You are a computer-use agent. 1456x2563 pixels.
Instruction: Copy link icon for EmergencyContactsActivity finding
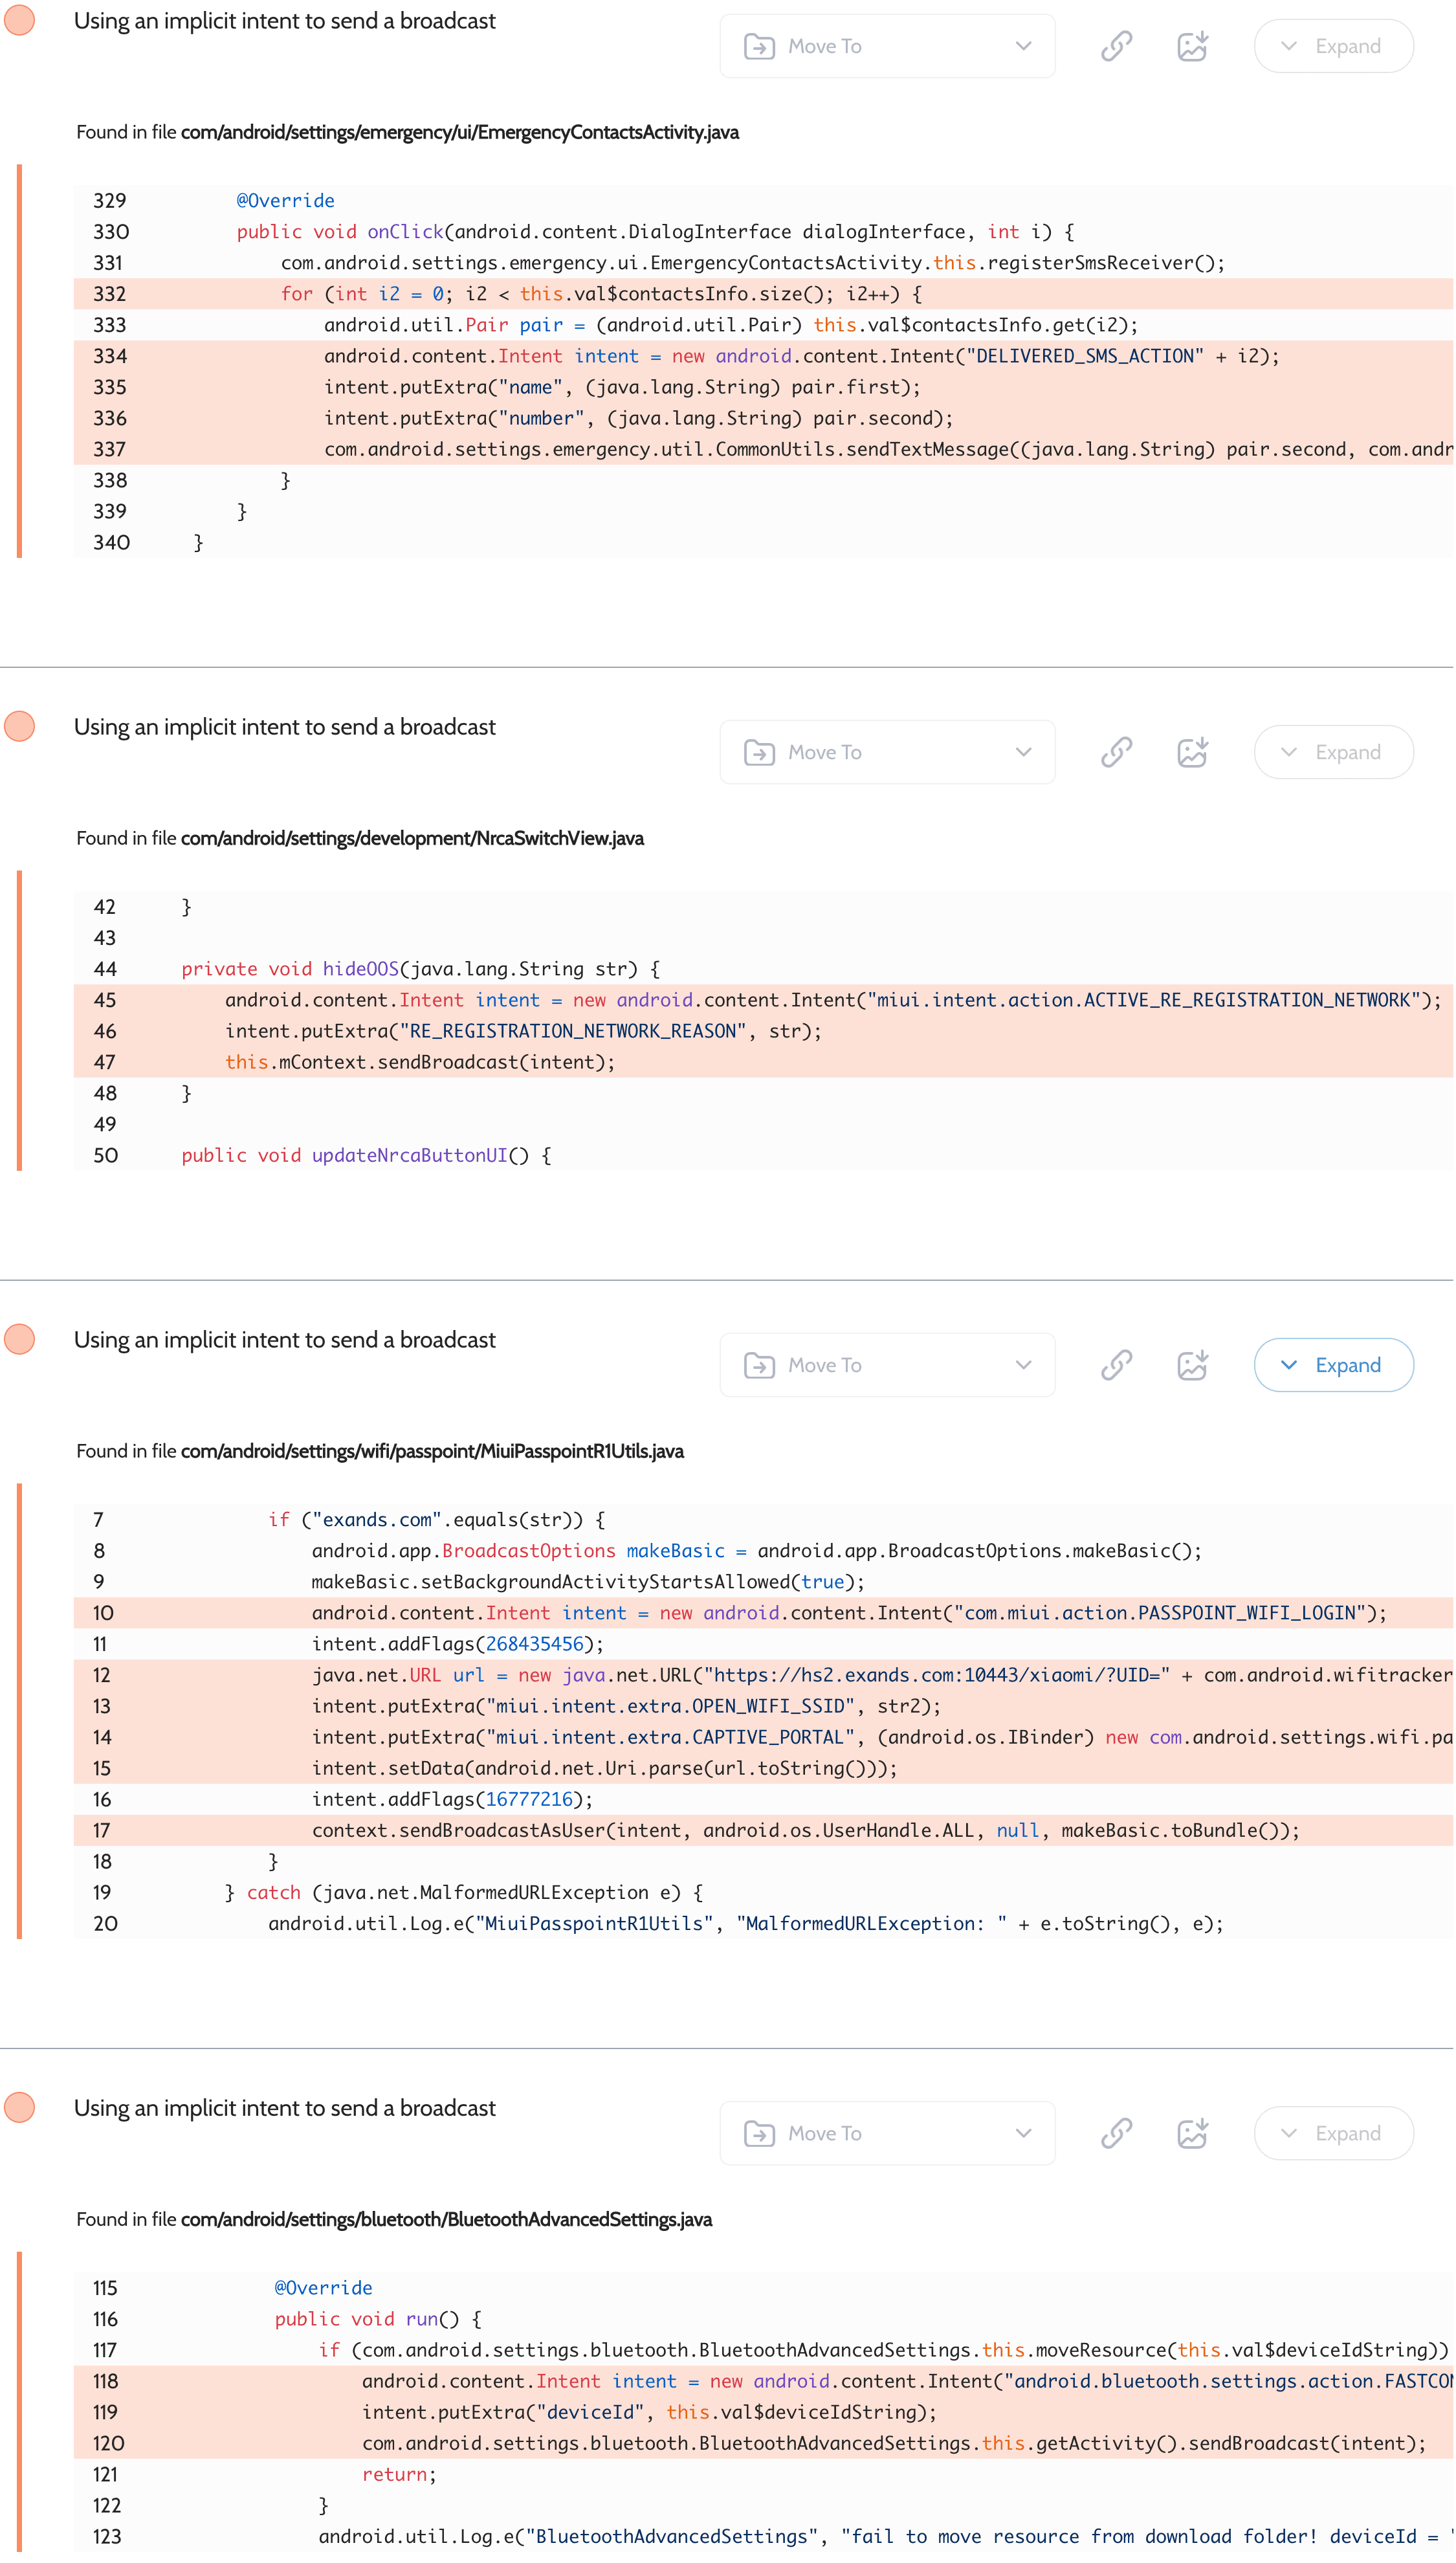1116,46
